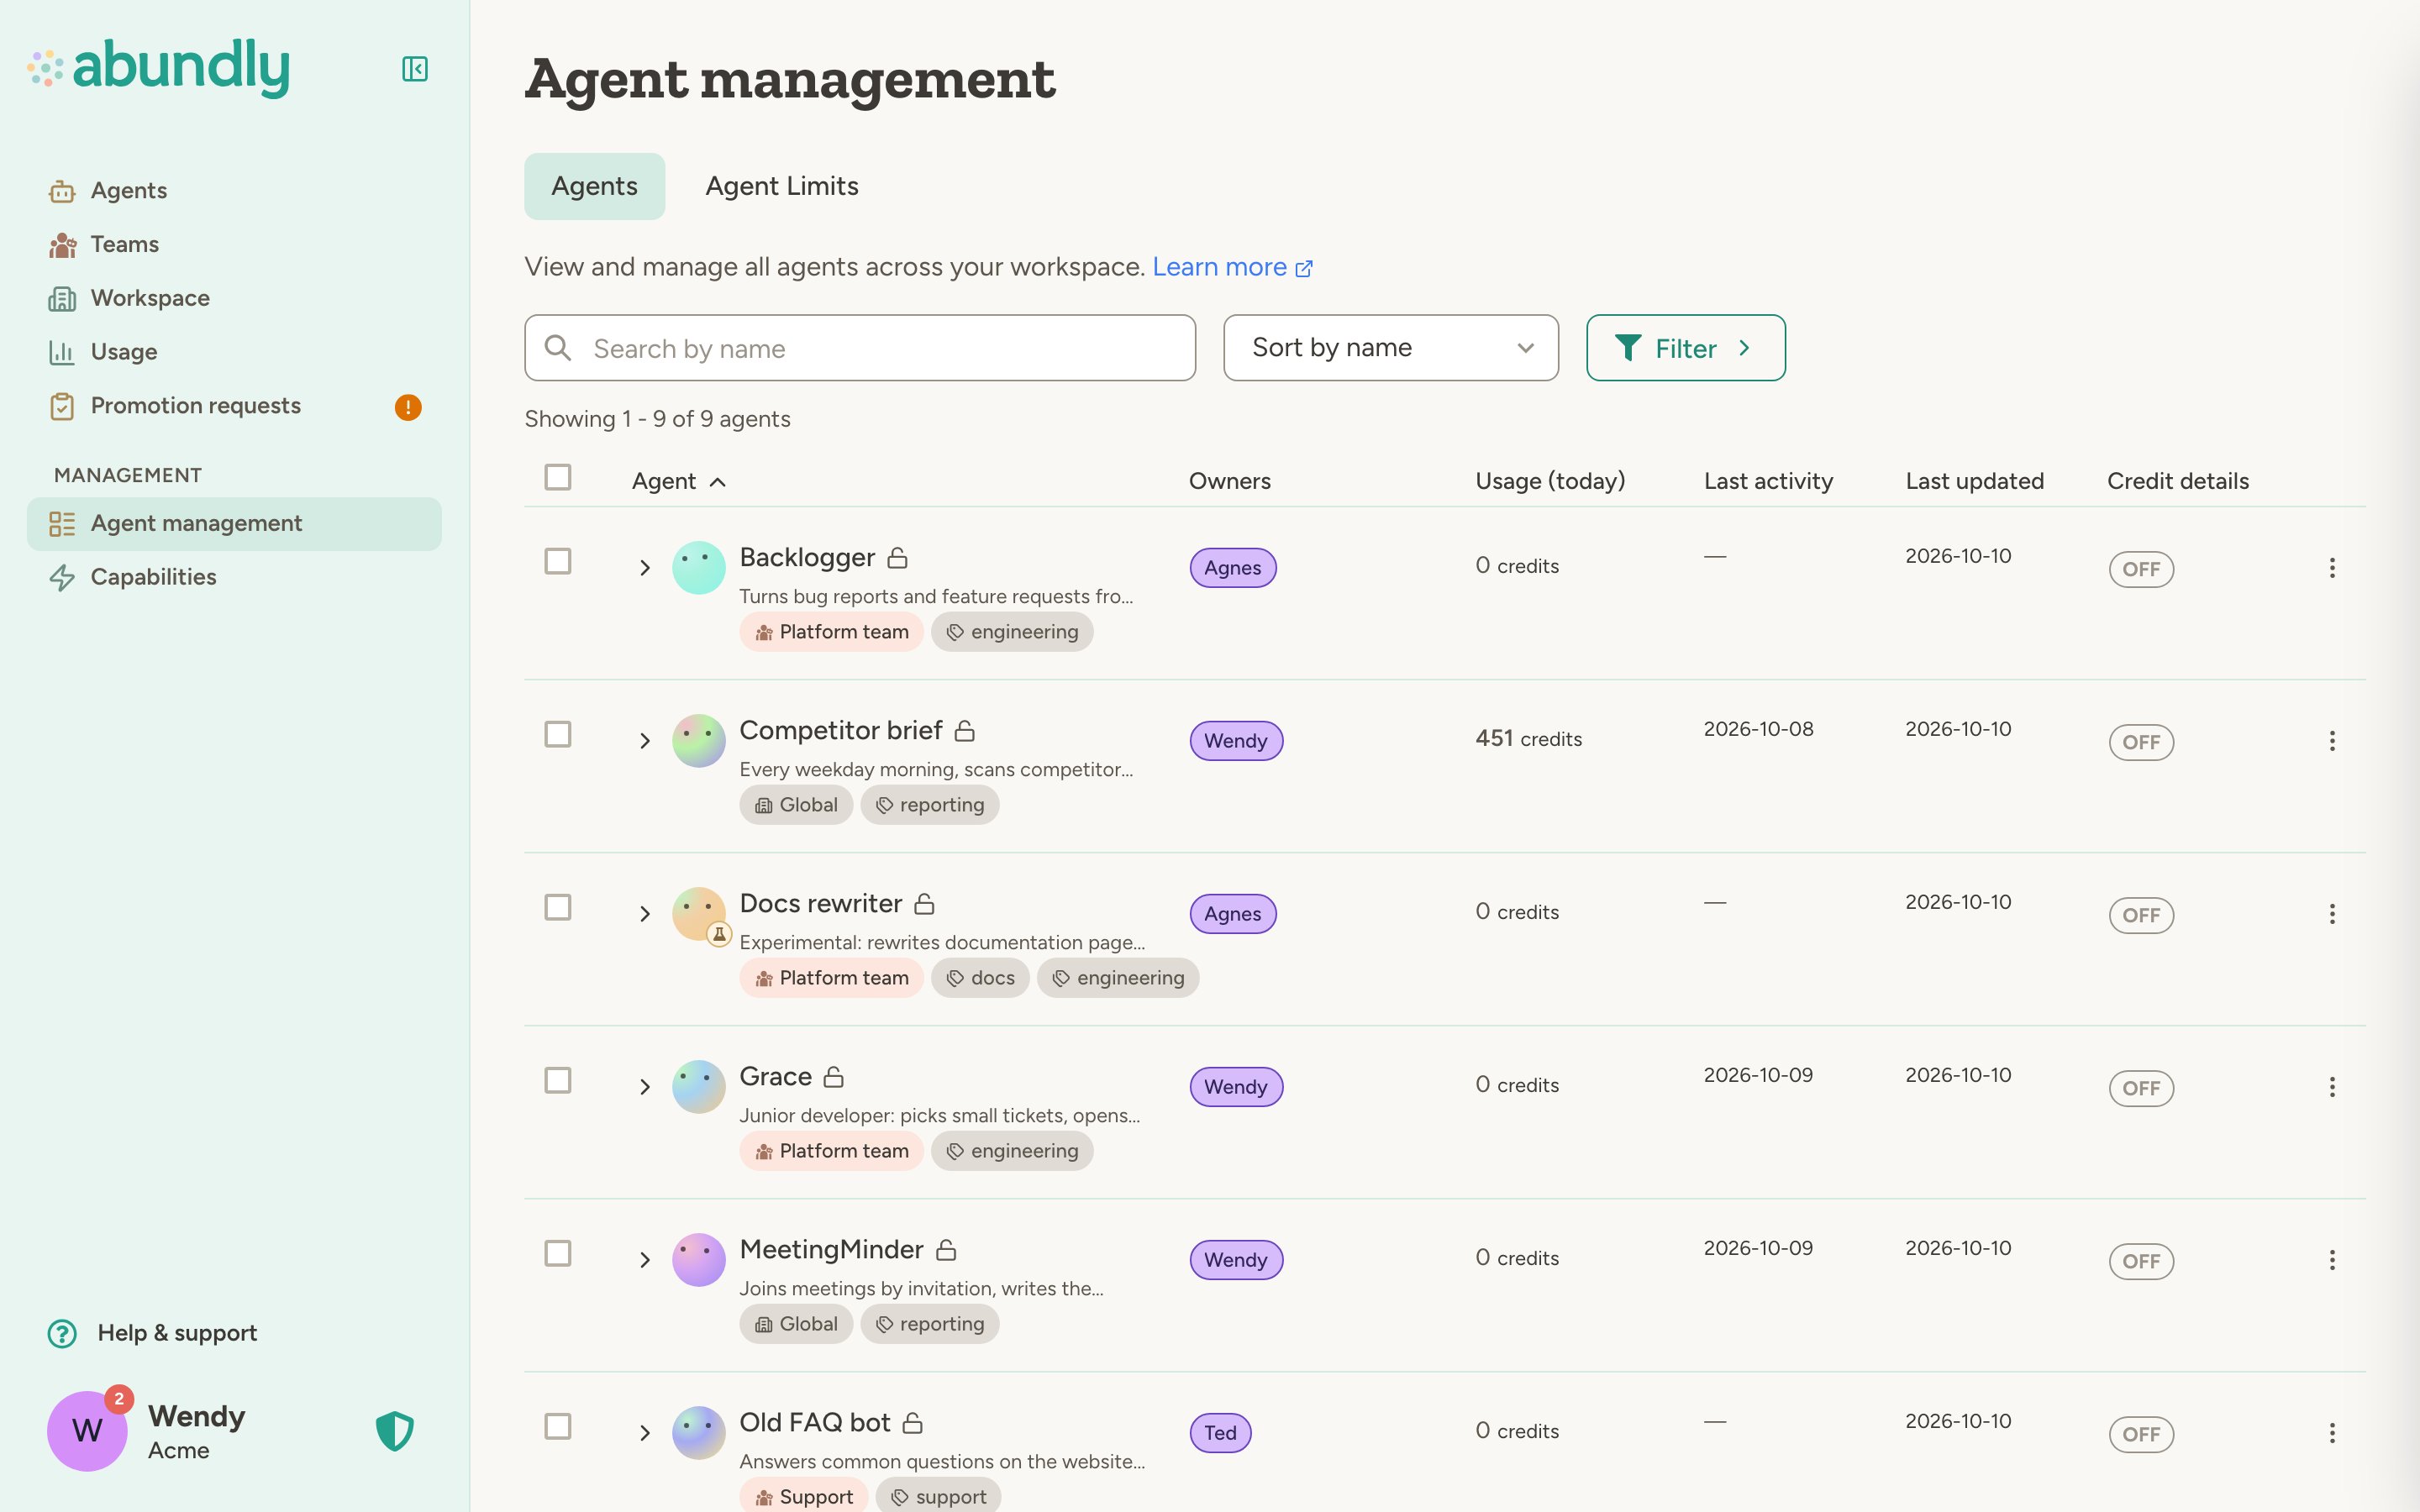The width and height of the screenshot is (2420, 1512).
Task: Open Usage in the sidebar
Action: click(234, 352)
